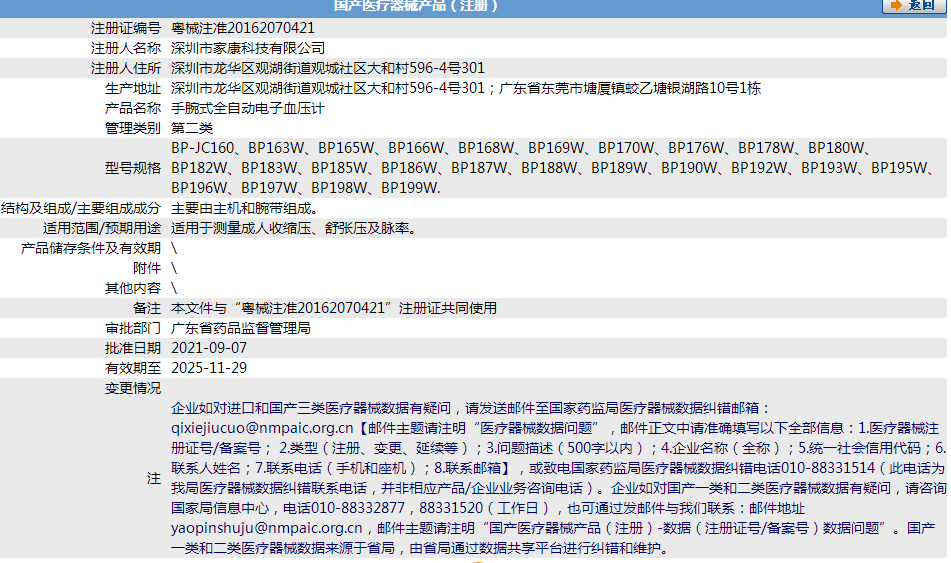Click the 适用范围/预期用途 label
This screenshot has height=563, width=951.
coord(101,228)
